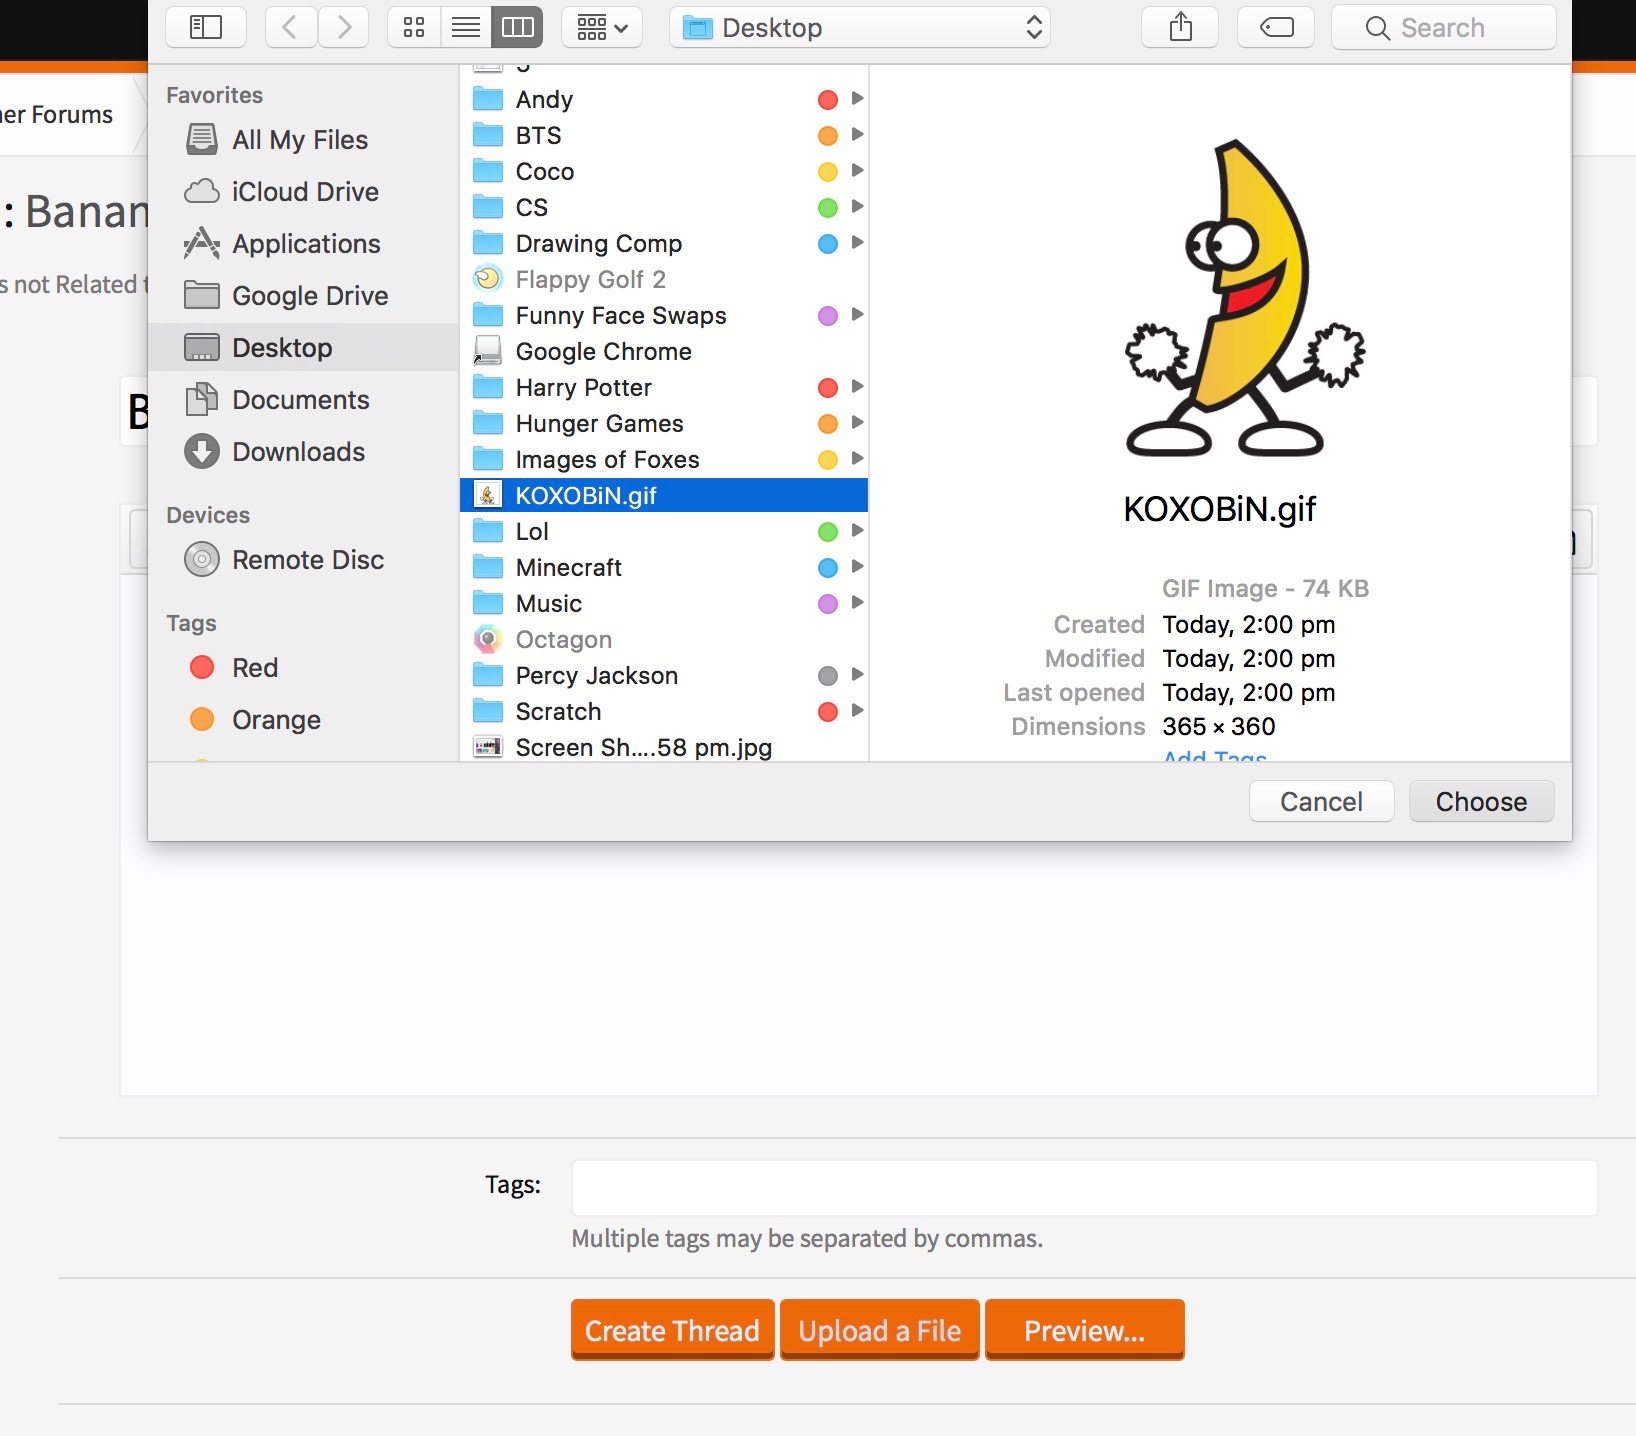Image resolution: width=1636 pixels, height=1436 pixels.
Task: Click the Preview... button
Action: 1084,1330
